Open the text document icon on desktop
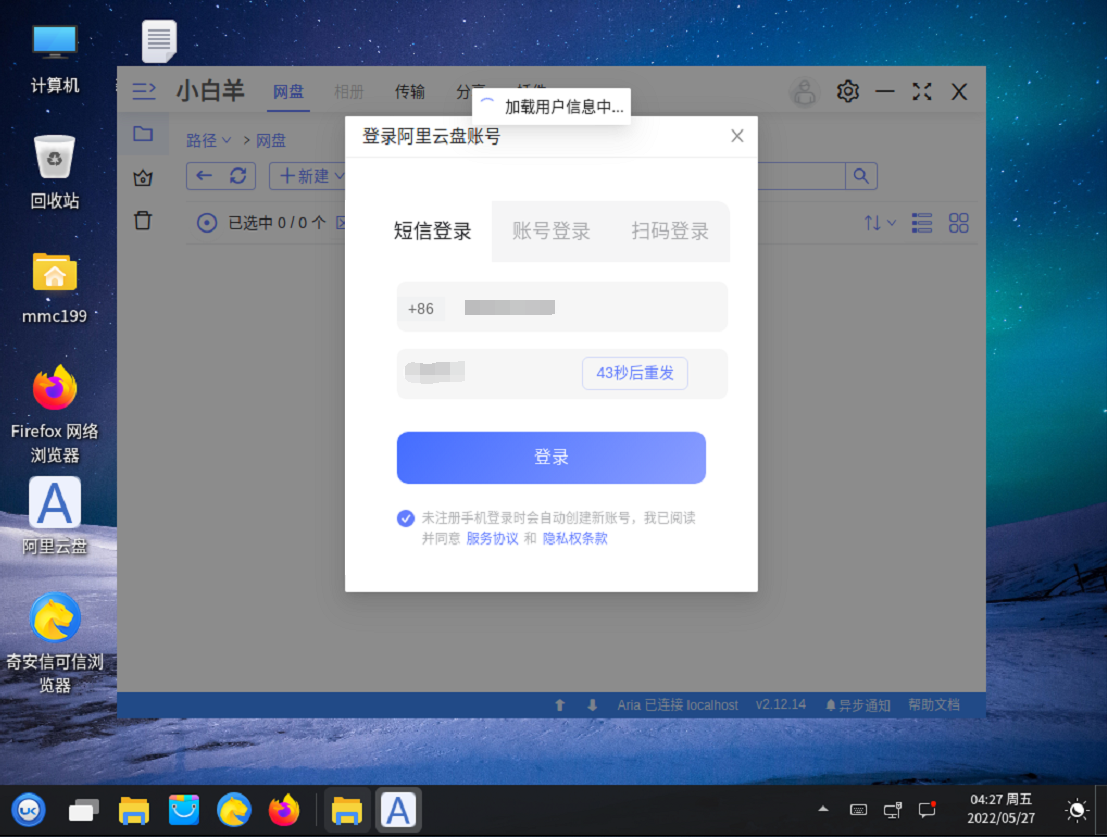Image resolution: width=1107 pixels, height=837 pixels. tap(159, 41)
